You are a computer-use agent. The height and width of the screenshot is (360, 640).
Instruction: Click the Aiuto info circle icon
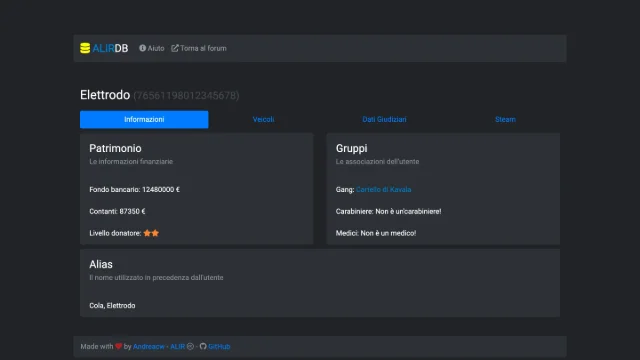click(142, 48)
